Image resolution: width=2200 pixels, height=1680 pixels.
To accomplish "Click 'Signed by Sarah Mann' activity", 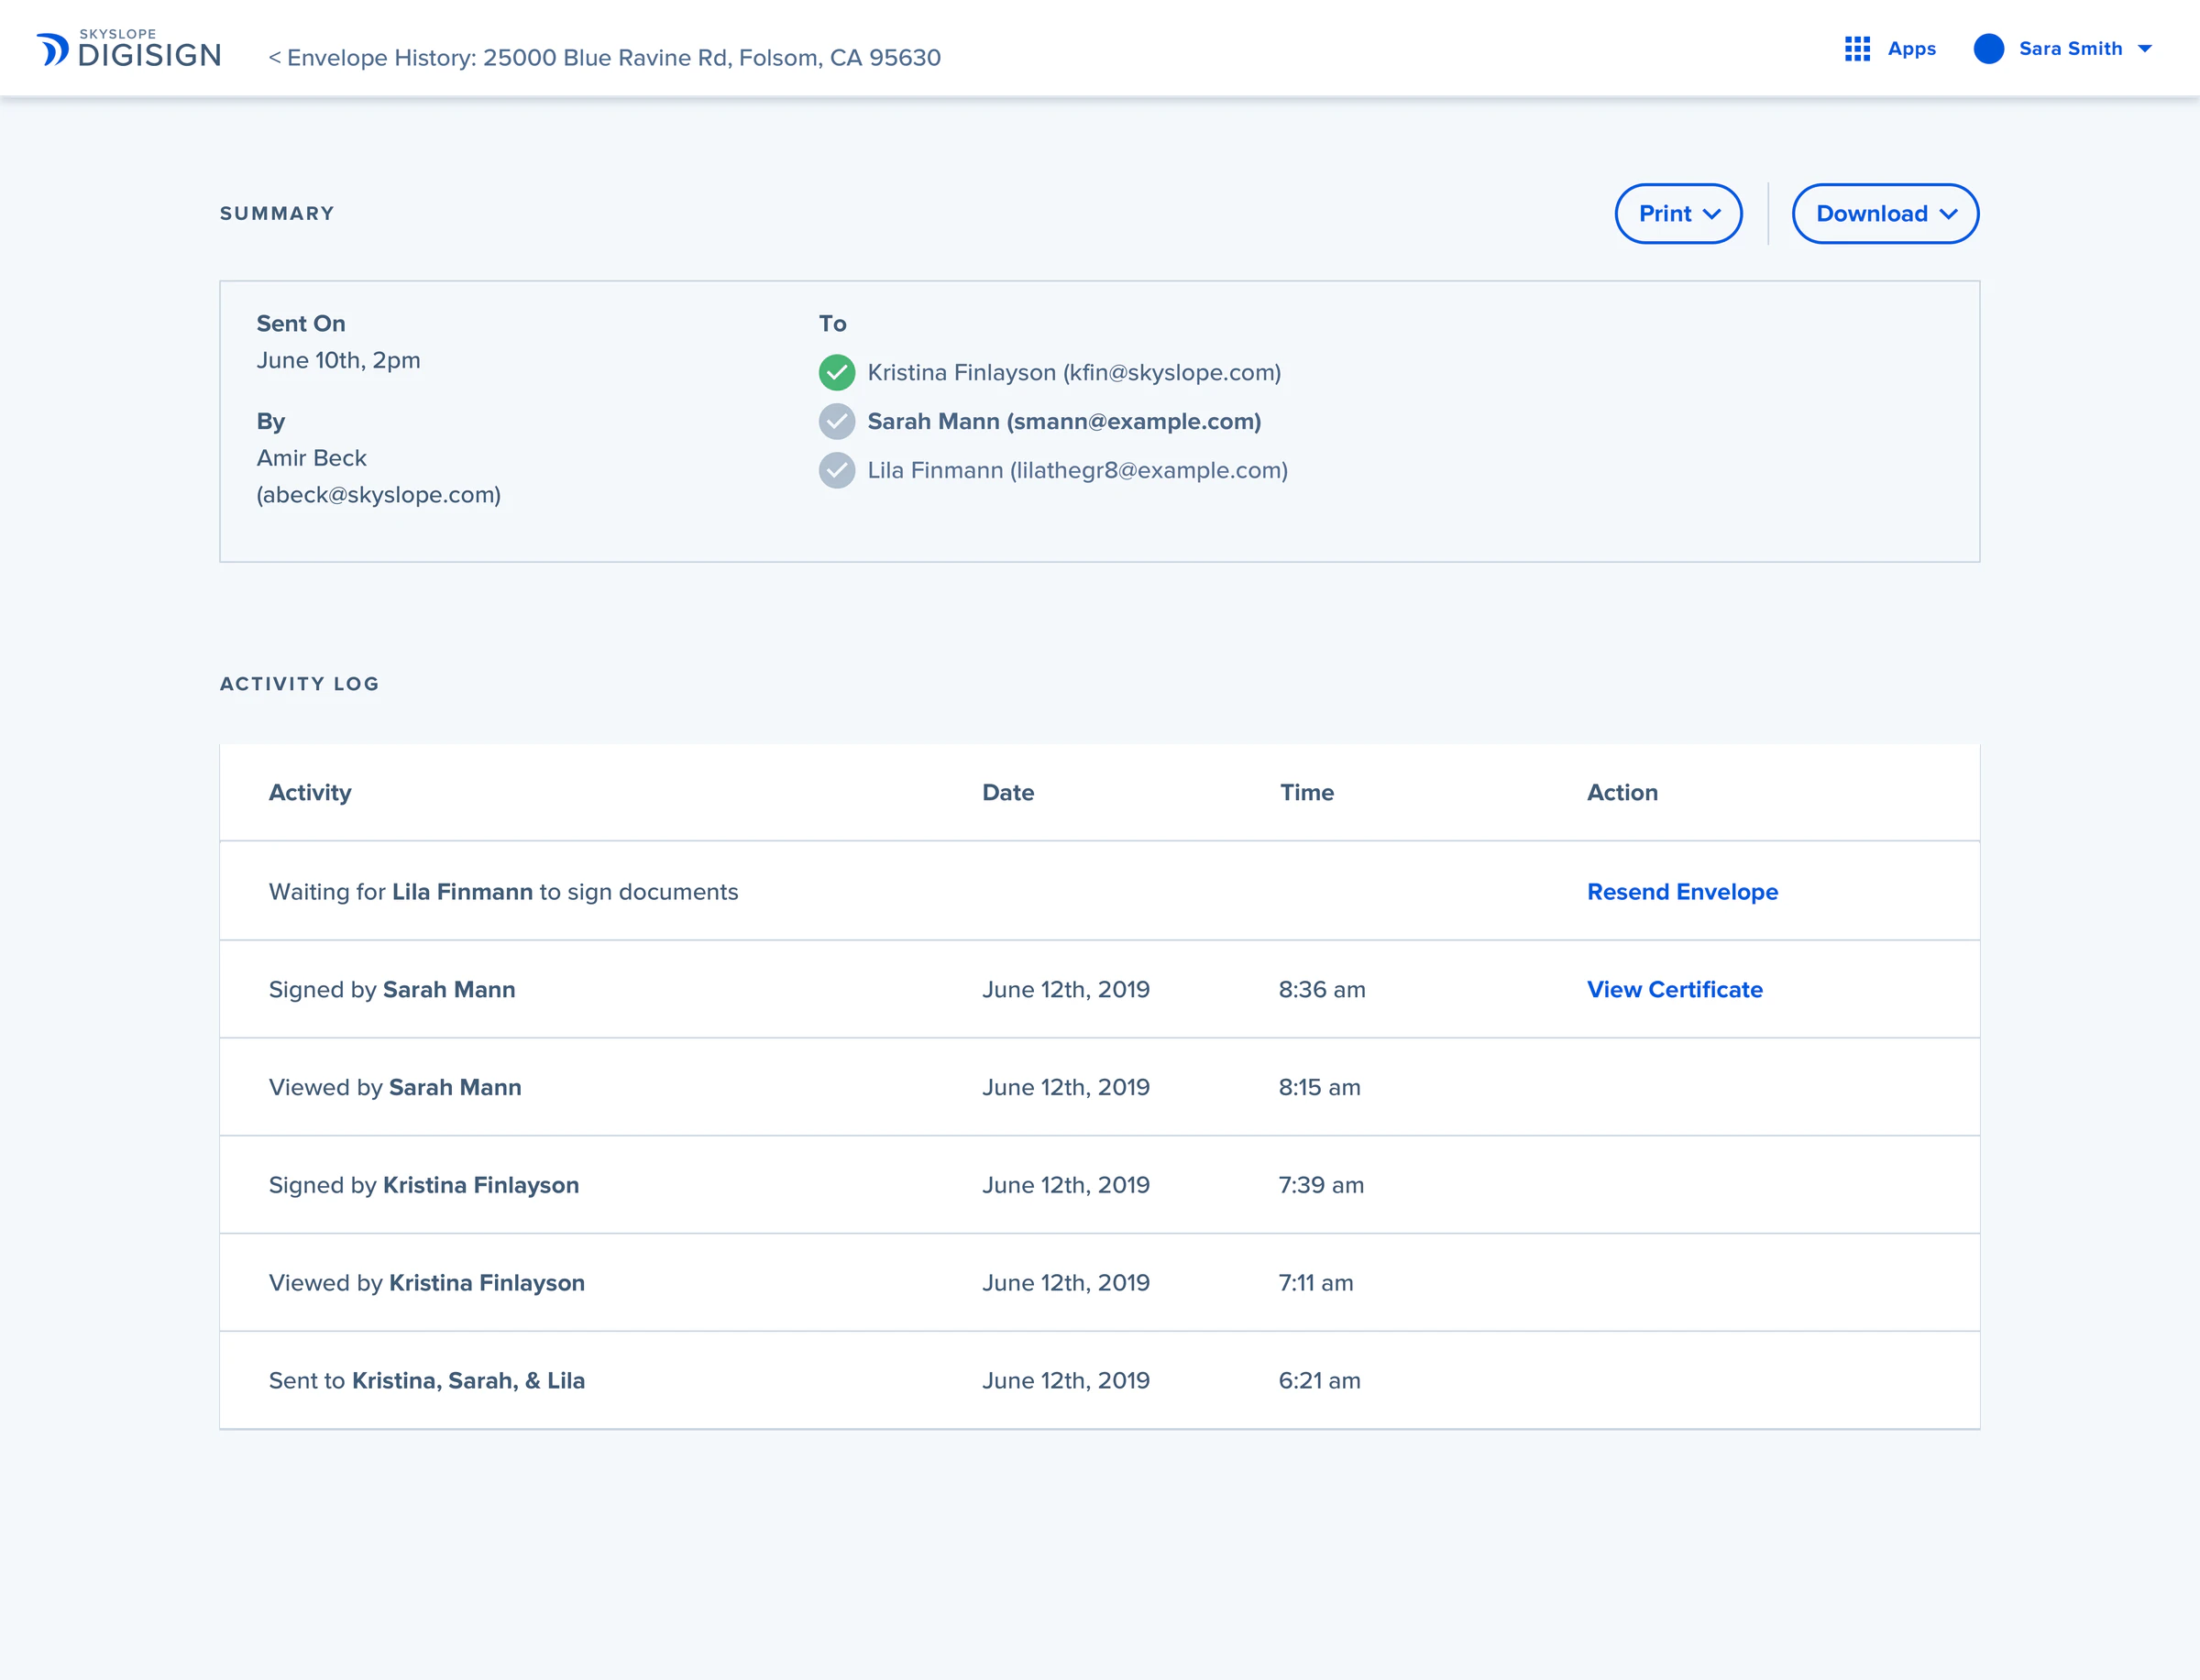I will (392, 990).
